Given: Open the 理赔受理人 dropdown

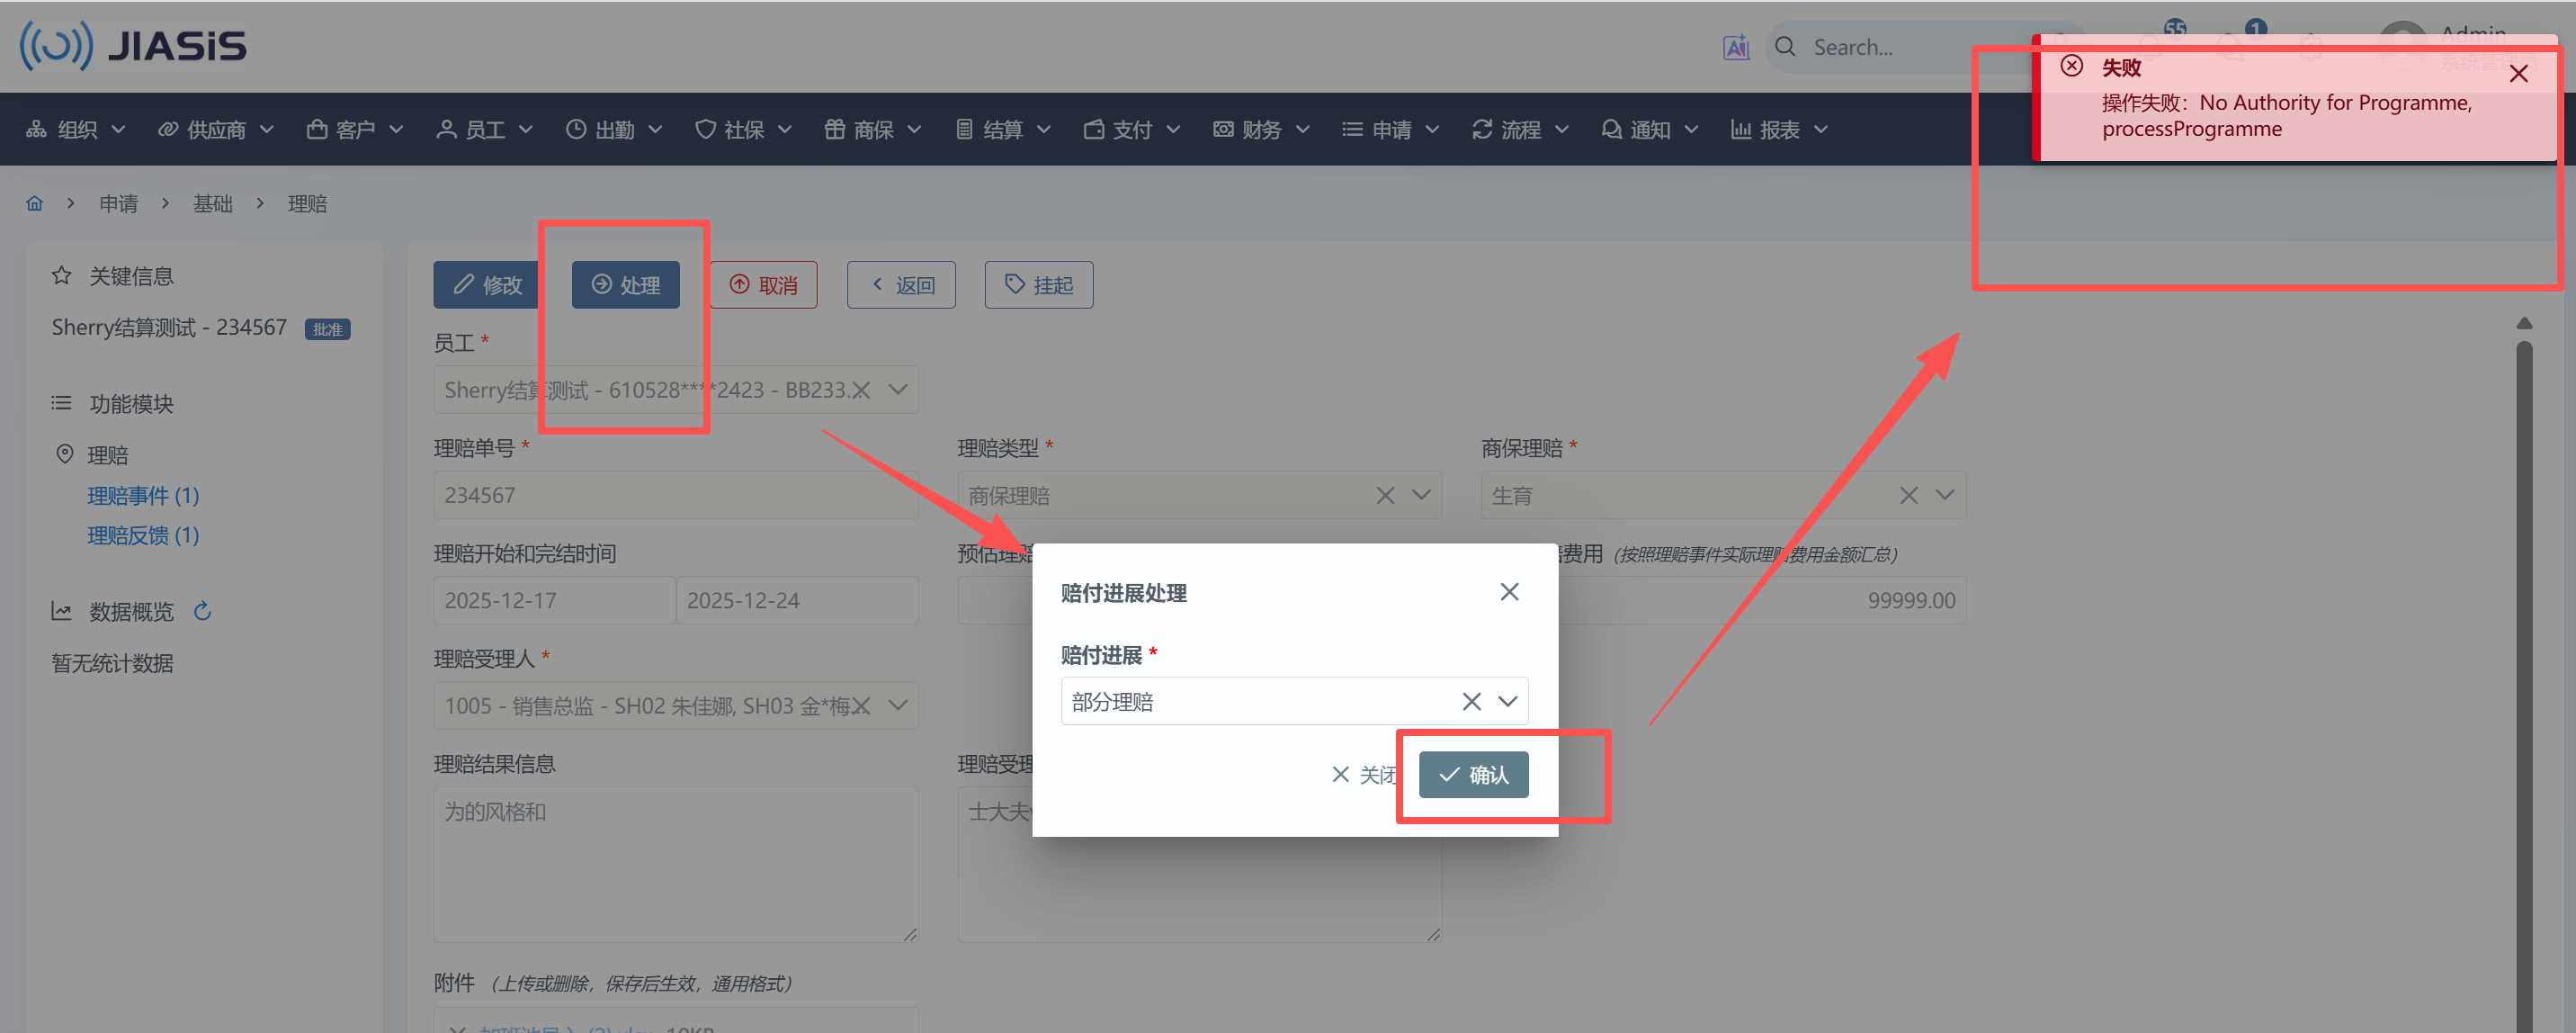Looking at the screenshot, I should pyautogui.click(x=898, y=706).
